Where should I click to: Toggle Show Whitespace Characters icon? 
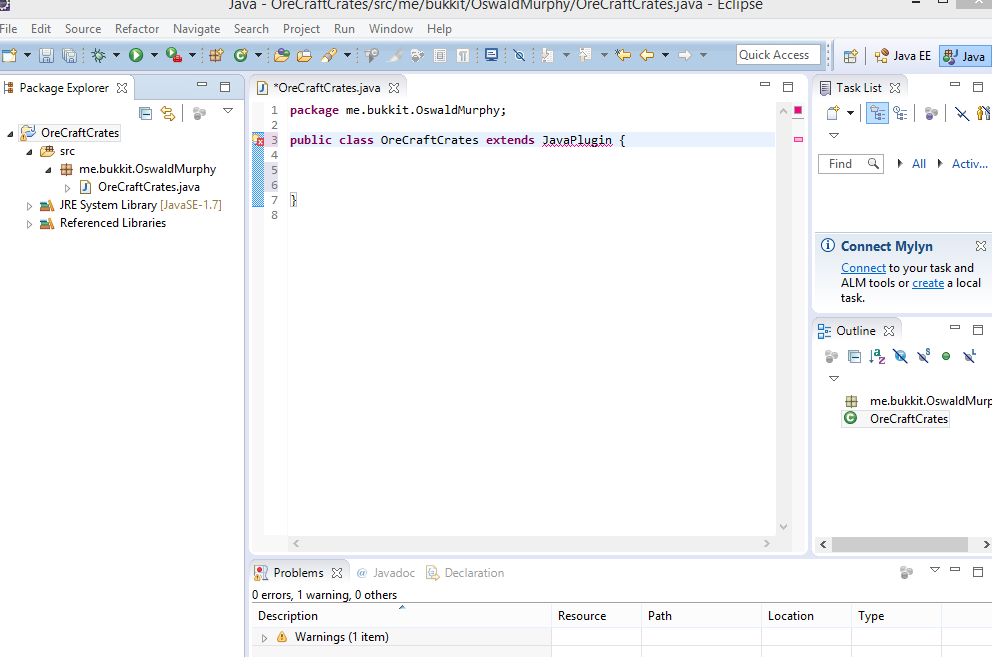463,56
